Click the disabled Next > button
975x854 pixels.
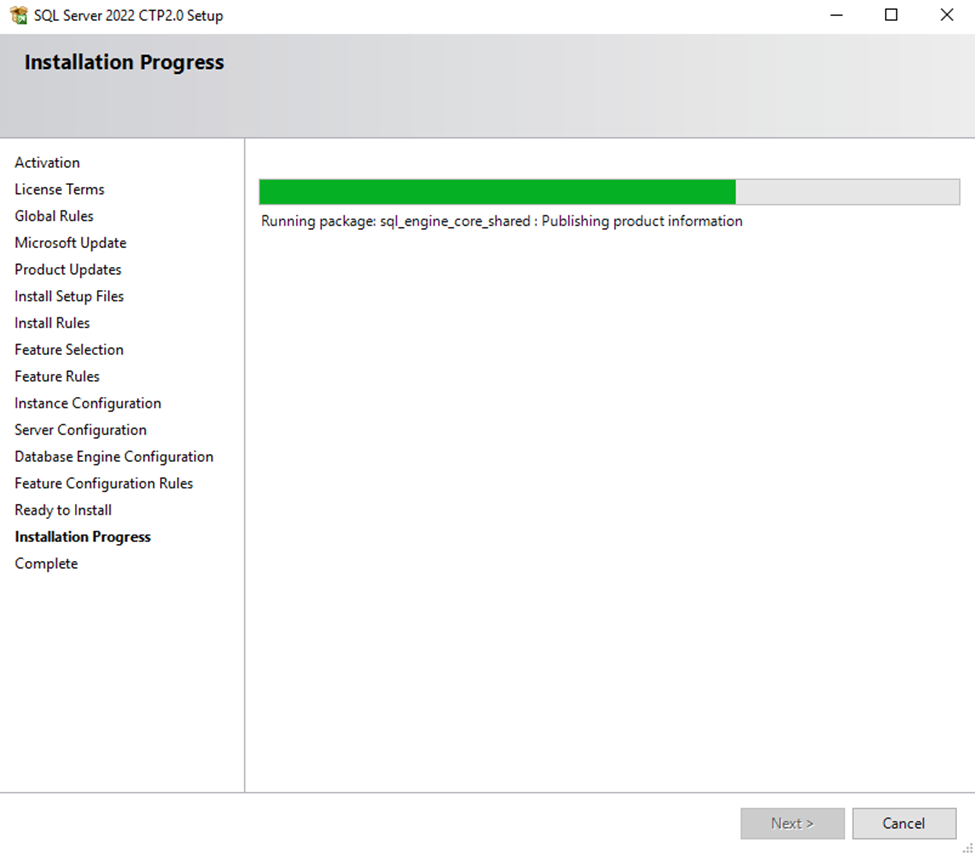pos(792,823)
